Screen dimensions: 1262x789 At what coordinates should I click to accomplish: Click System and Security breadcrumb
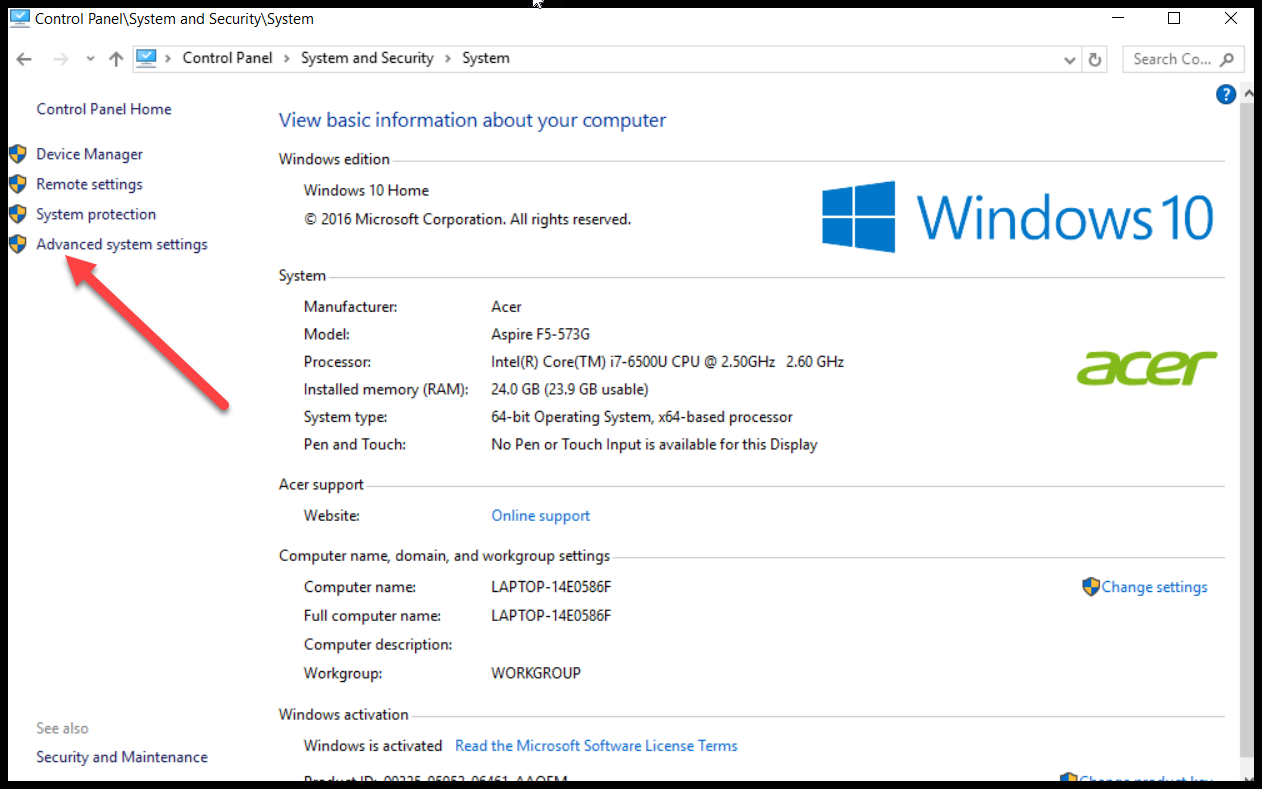tap(367, 58)
